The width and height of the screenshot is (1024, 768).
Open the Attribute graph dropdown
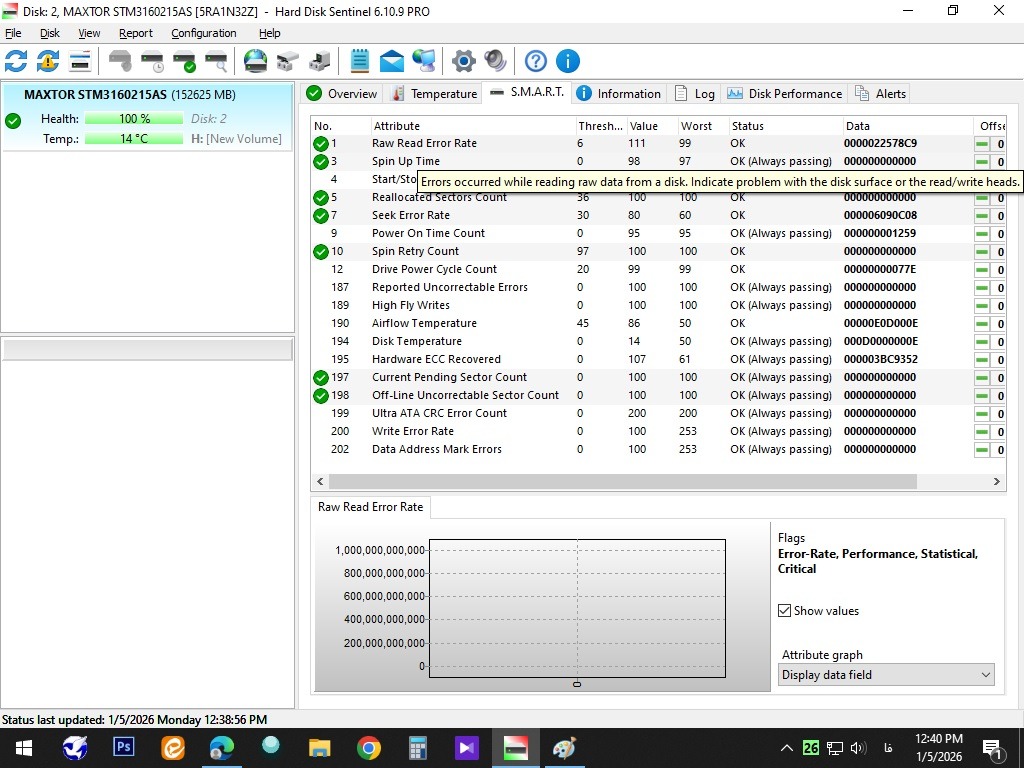[x=886, y=675]
